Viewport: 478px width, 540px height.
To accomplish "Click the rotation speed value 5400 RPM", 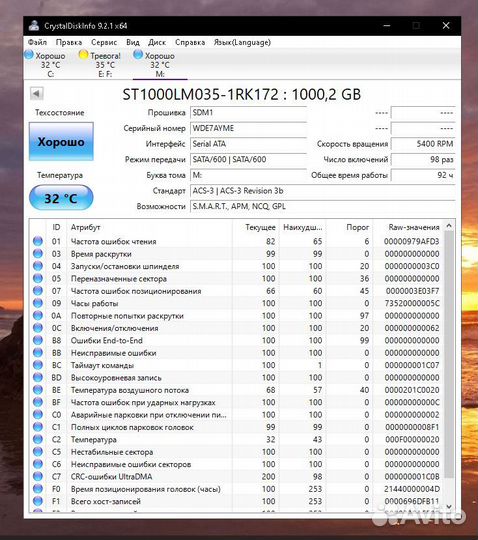I will pos(423,144).
